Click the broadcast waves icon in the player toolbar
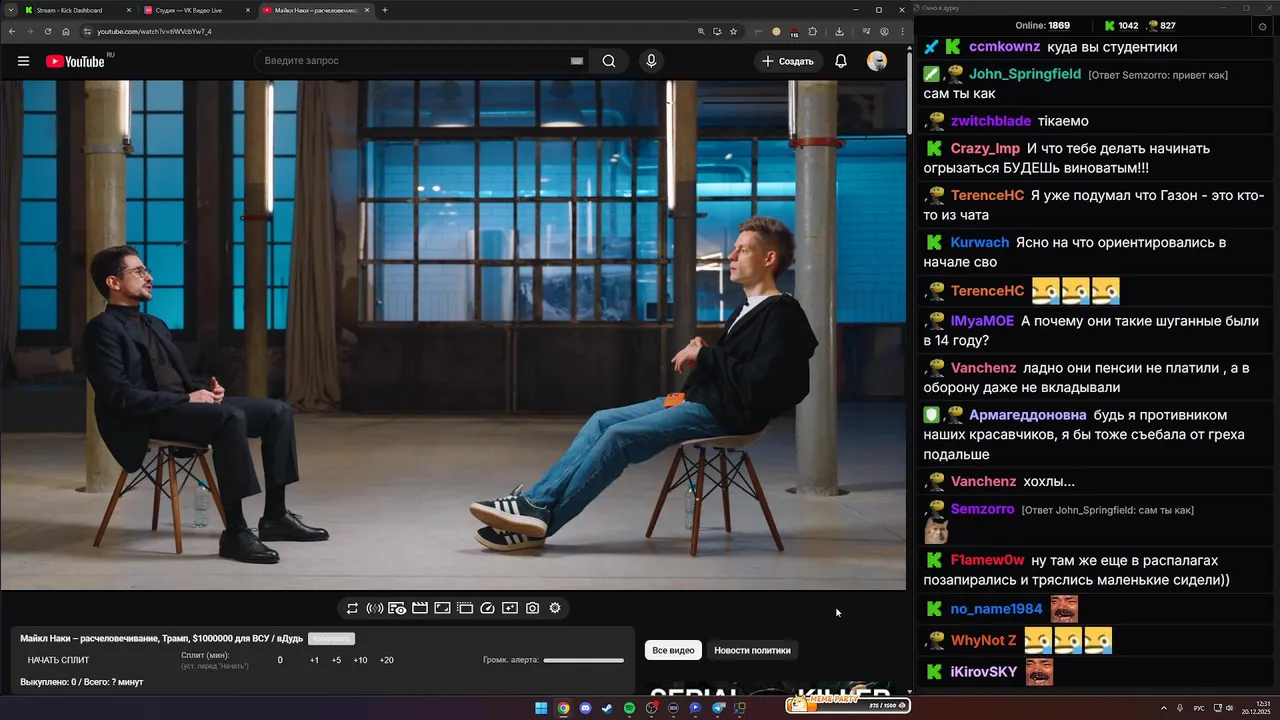1280x720 pixels. pyautogui.click(x=375, y=608)
